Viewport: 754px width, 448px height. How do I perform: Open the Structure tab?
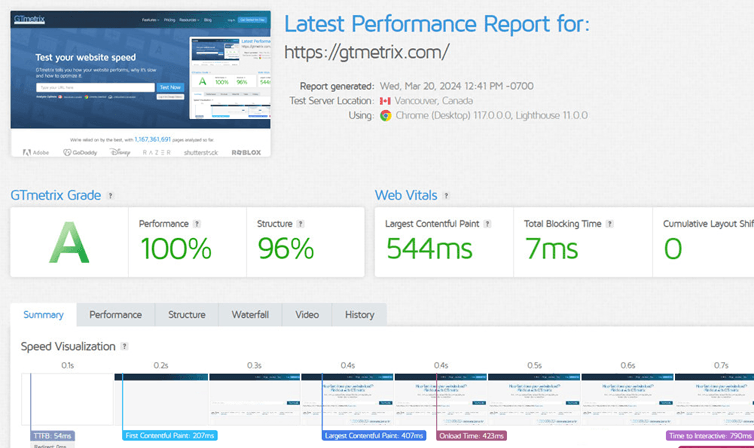pos(187,315)
